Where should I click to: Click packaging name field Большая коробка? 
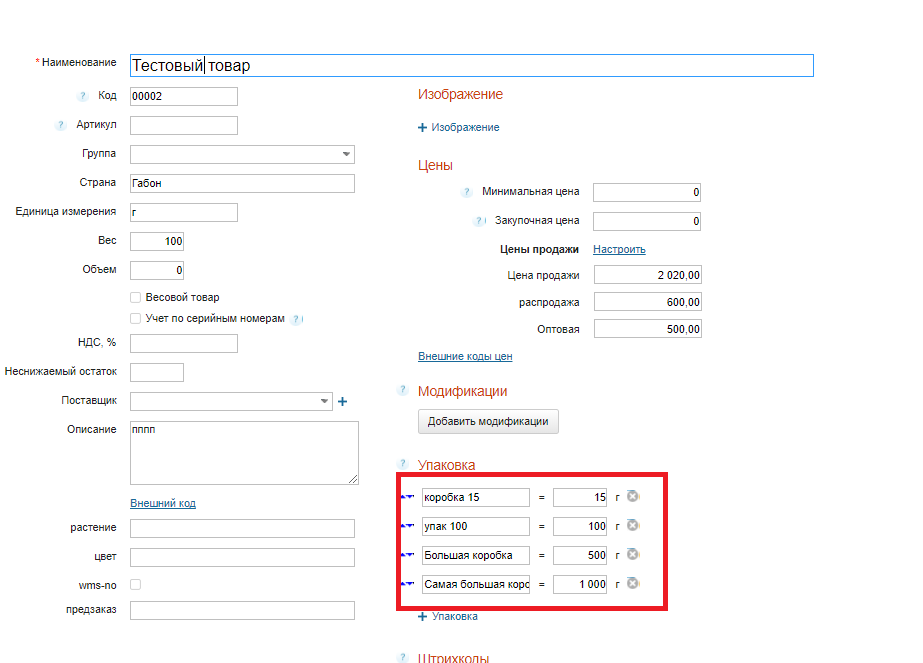point(476,555)
